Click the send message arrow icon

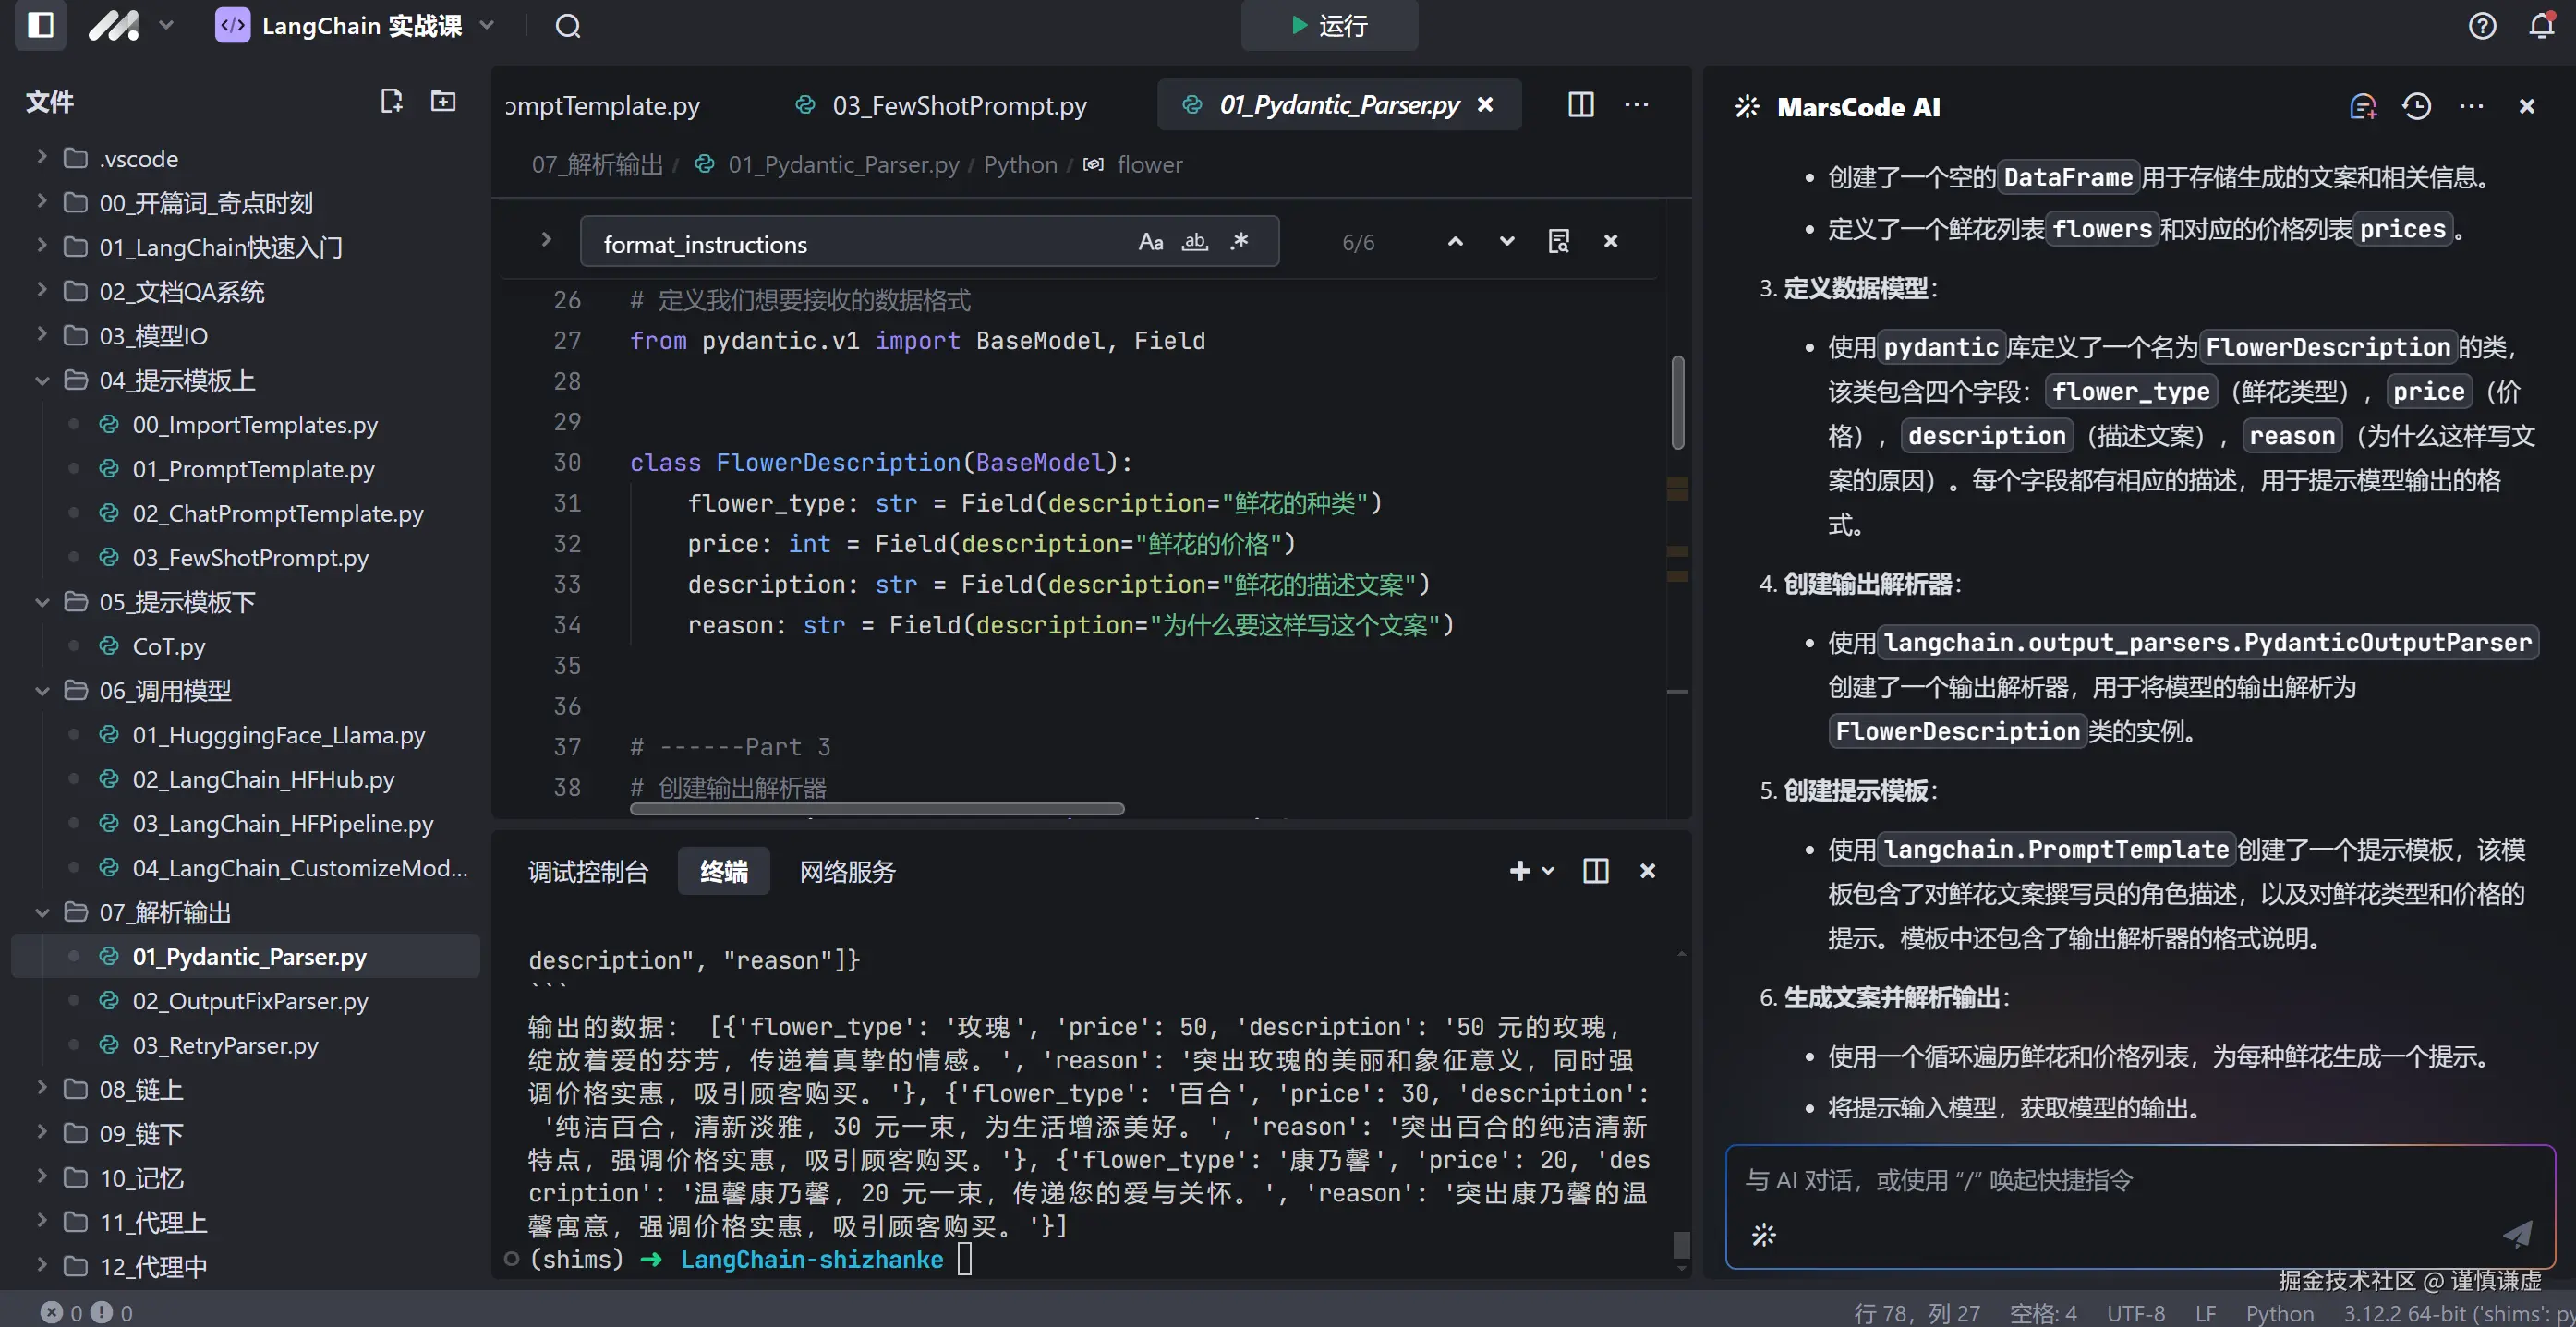pos(2516,1233)
